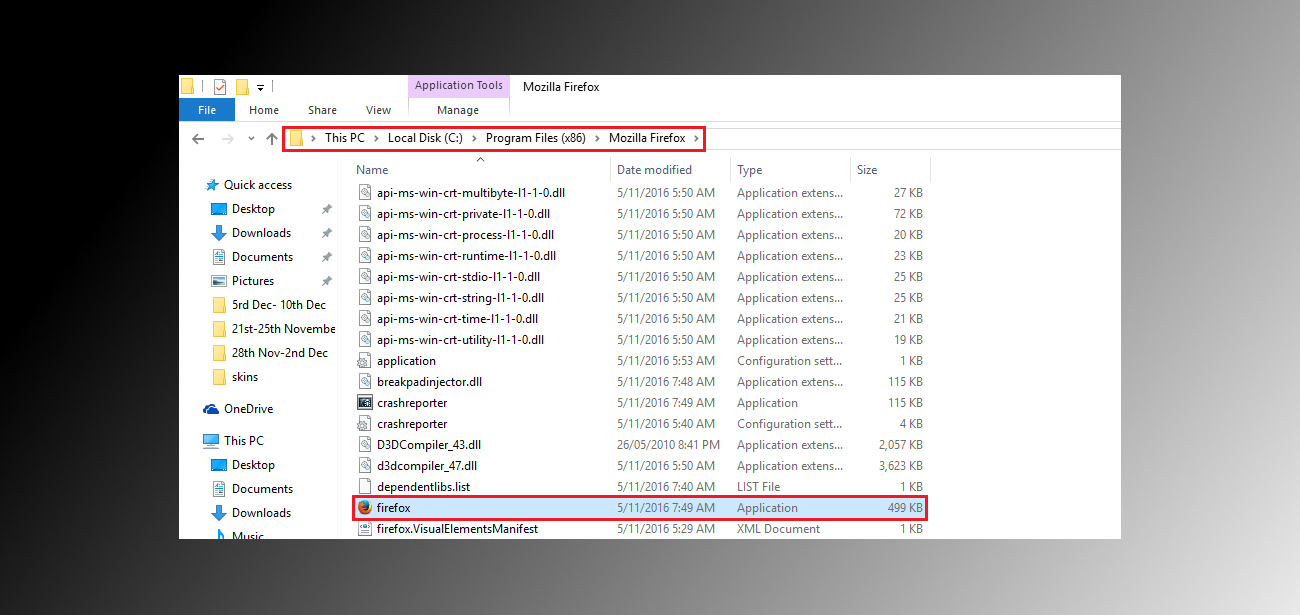
Task: Click the crashreporter application icon
Action: [365, 403]
